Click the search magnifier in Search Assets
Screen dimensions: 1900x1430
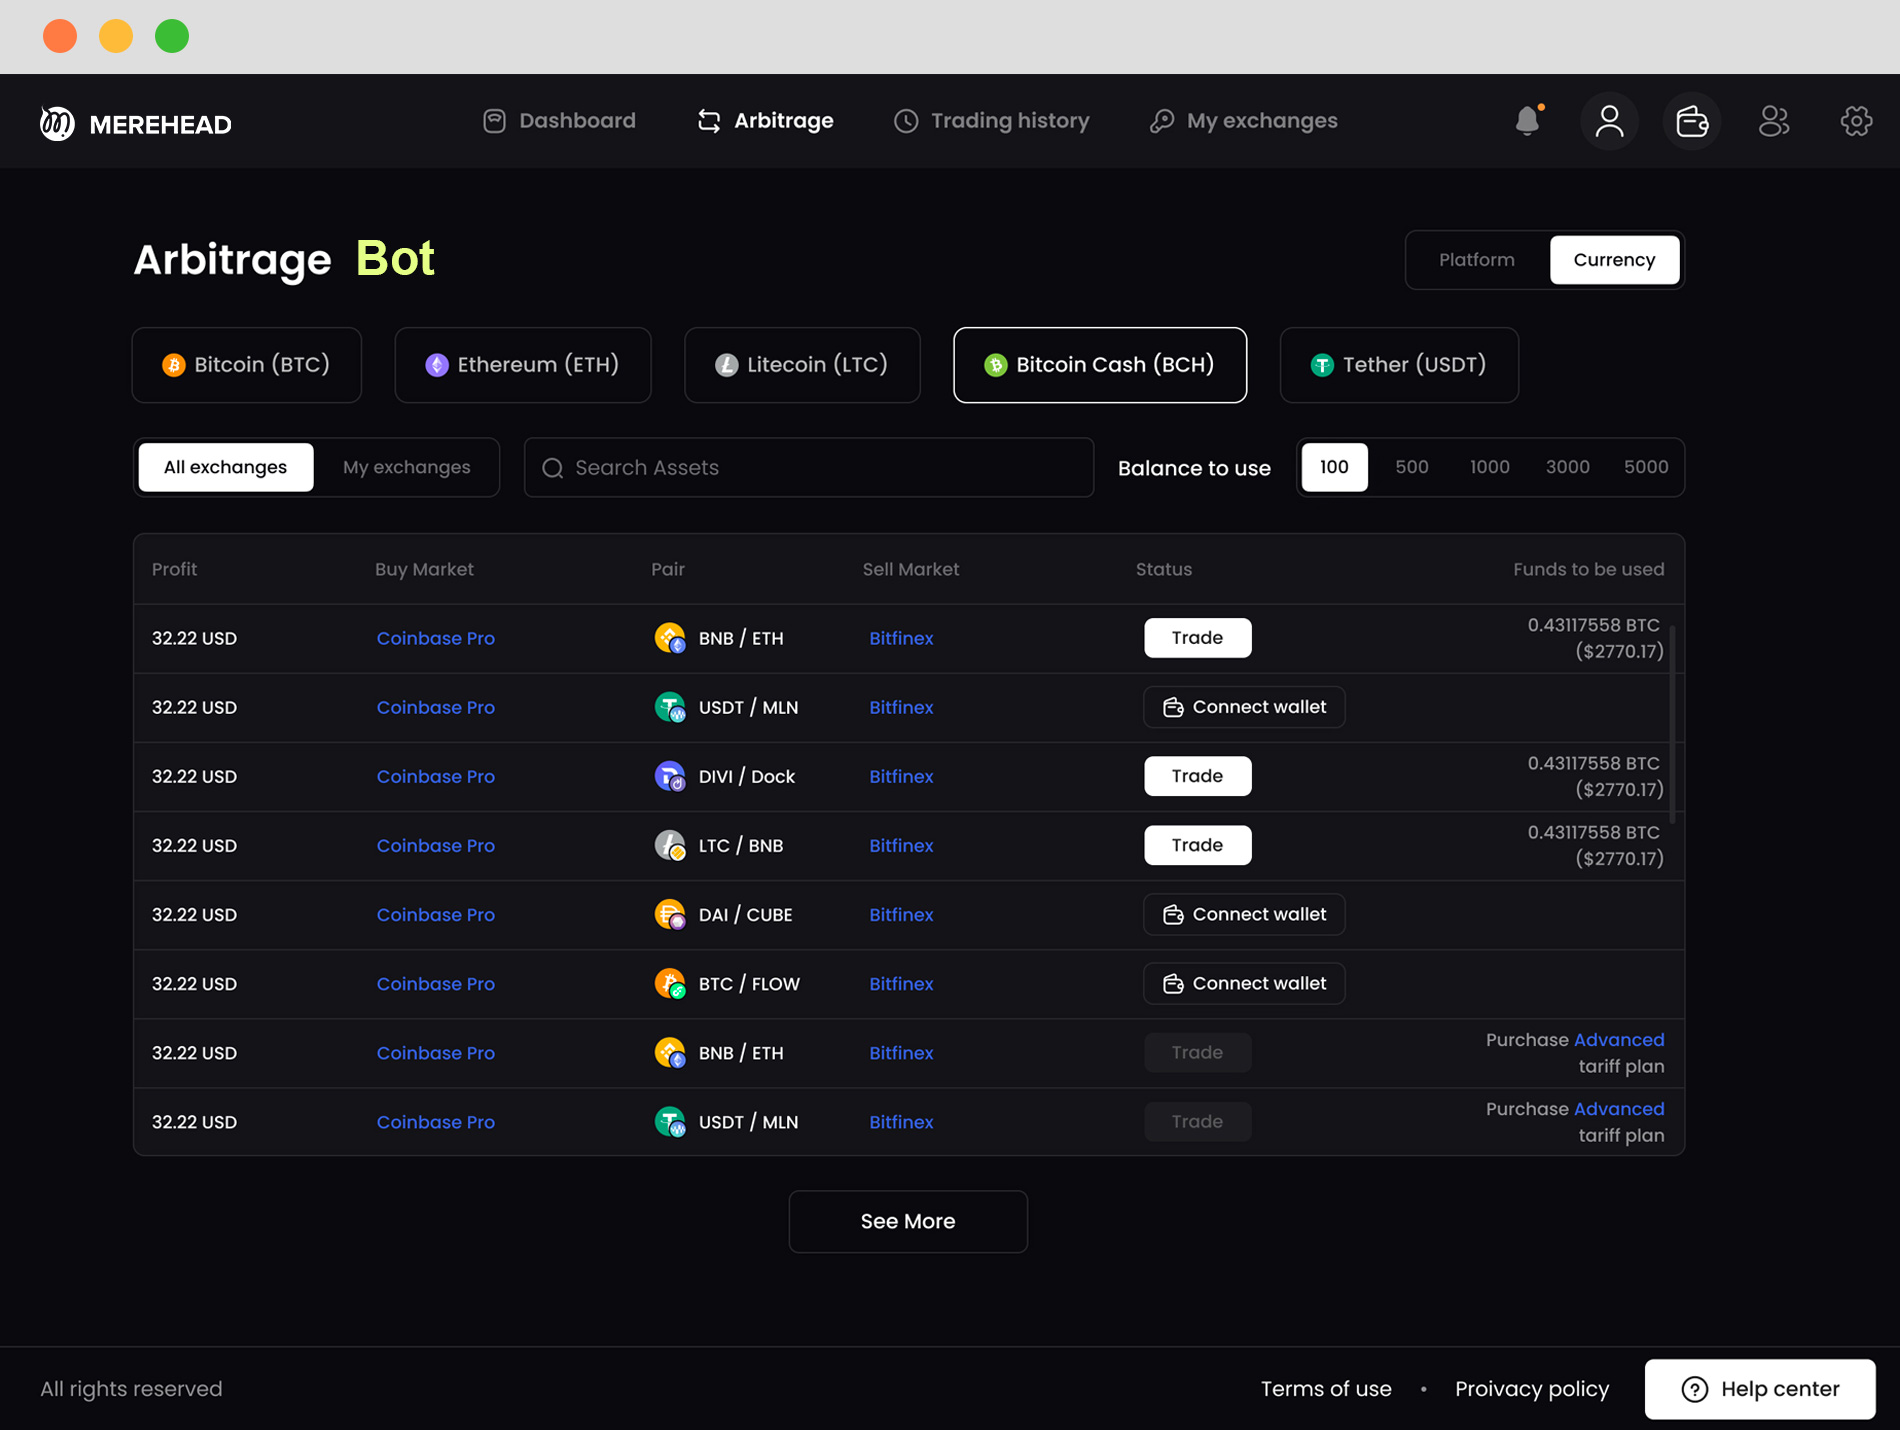[552, 467]
